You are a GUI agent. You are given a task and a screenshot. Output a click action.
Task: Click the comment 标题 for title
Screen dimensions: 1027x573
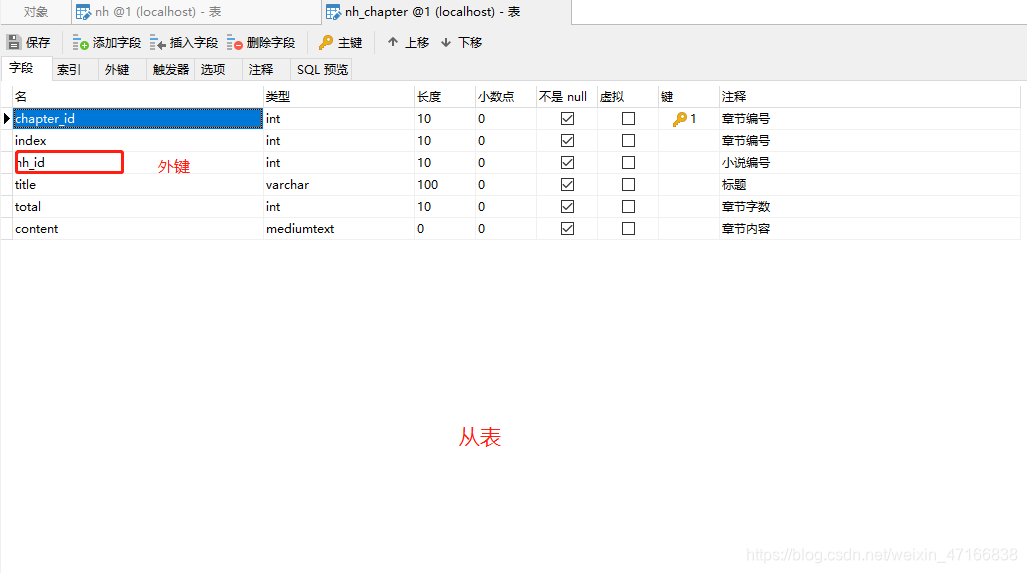pos(734,185)
